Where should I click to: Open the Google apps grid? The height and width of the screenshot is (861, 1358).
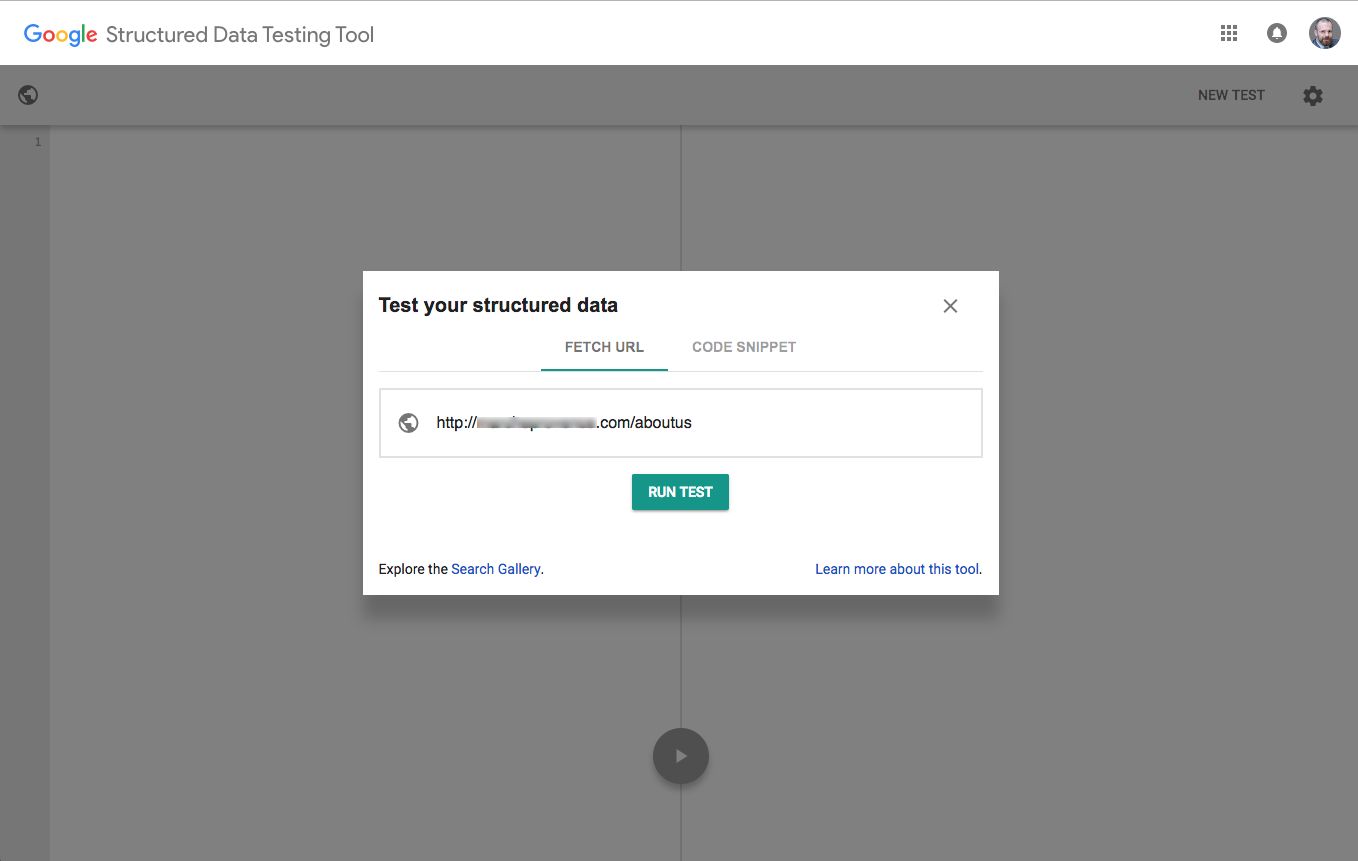tap(1229, 33)
